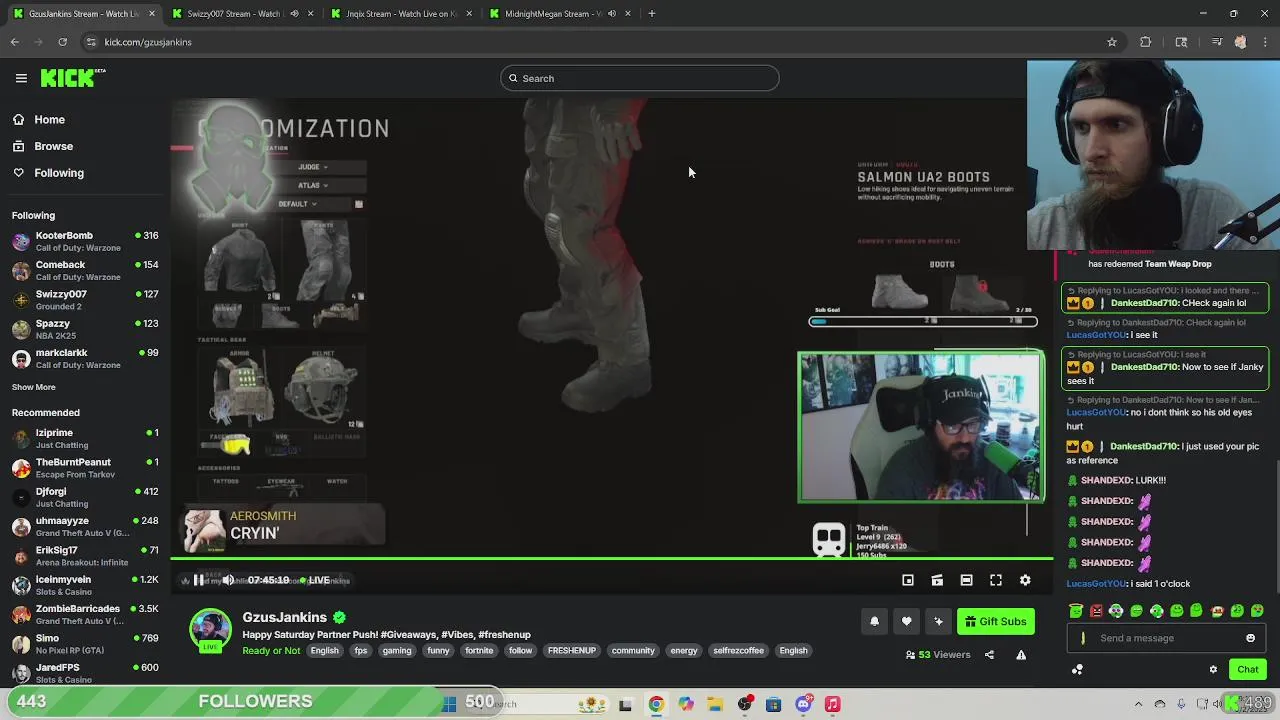This screenshot has width=1280, height=720.
Task: Open Chrome in Windows taskbar
Action: click(656, 705)
